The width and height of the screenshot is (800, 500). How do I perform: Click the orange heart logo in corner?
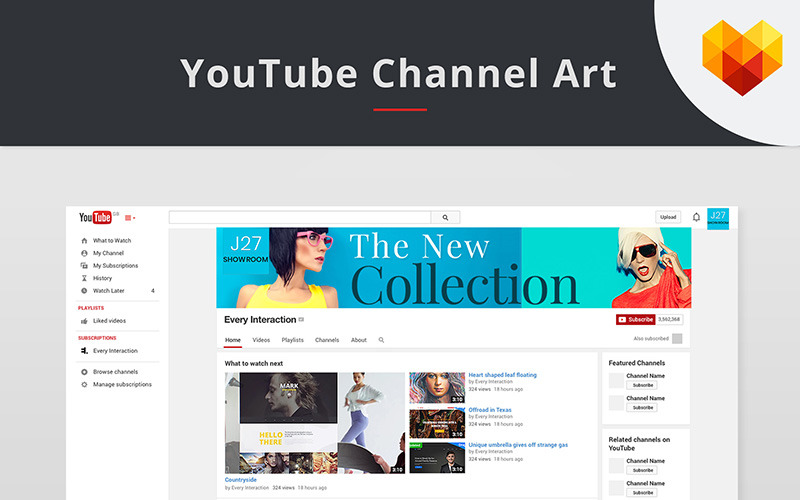[x=742, y=58]
